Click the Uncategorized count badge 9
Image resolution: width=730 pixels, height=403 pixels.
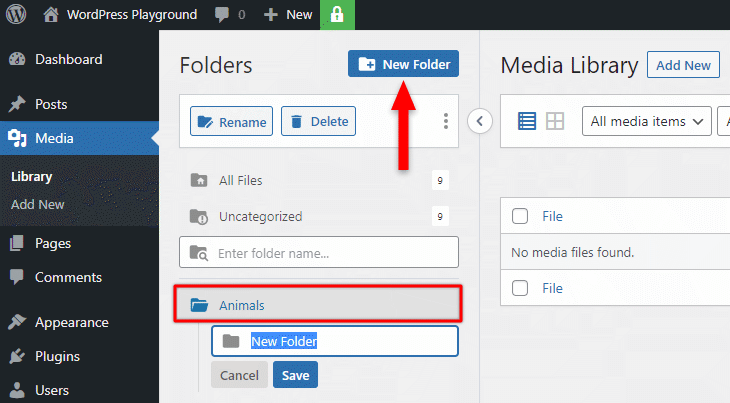click(x=440, y=216)
